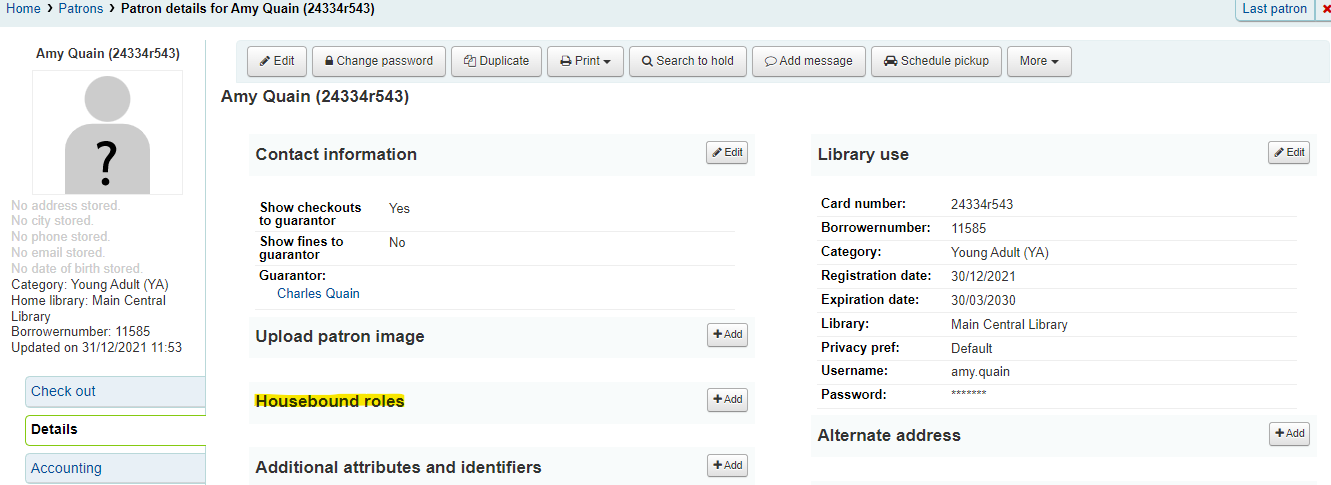Screen dimensions: 1331x485
Task: Go to Patrons breadcrumb link
Action: (79, 8)
